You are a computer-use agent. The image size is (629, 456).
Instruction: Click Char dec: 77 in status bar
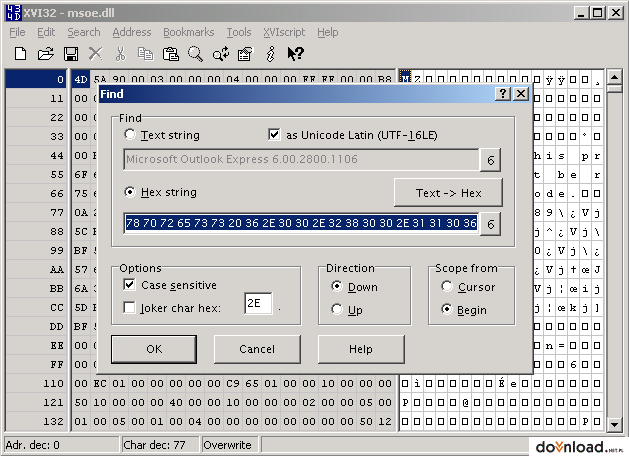[x=160, y=445]
